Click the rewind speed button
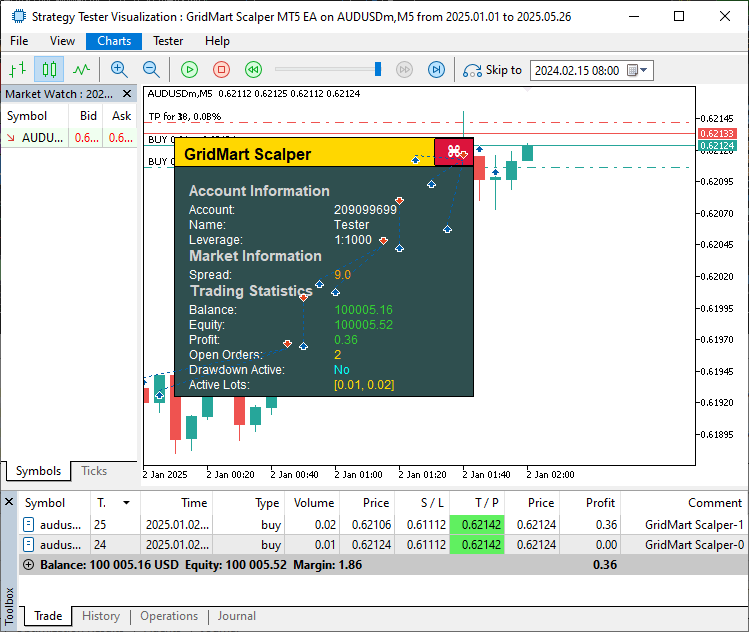The image size is (749, 632). click(x=254, y=69)
